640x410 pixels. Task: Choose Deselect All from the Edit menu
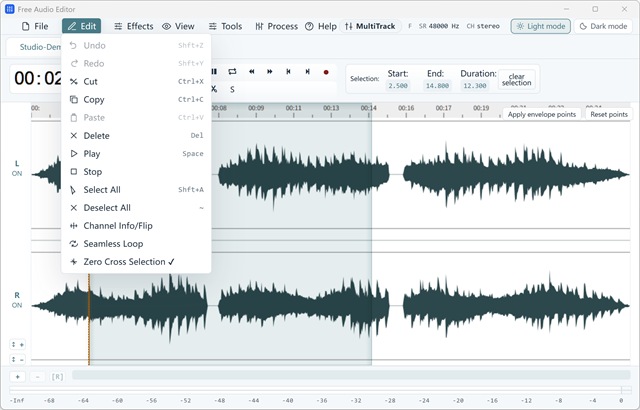tap(136, 208)
